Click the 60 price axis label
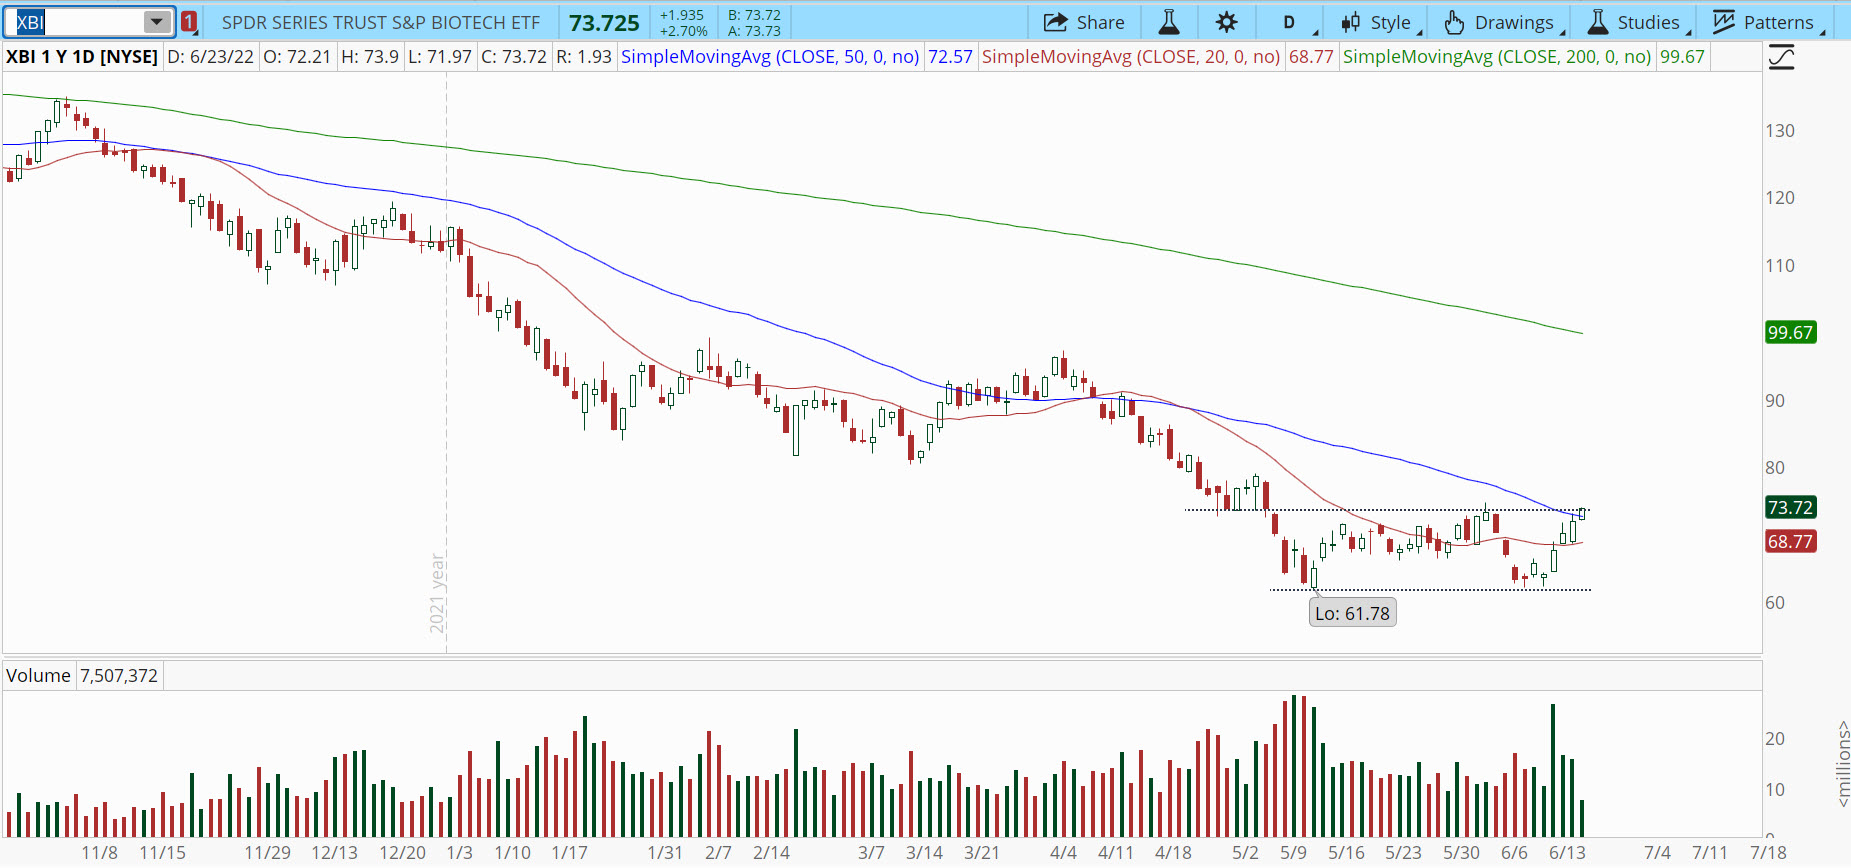Image resolution: width=1851 pixels, height=868 pixels. coord(1775,603)
